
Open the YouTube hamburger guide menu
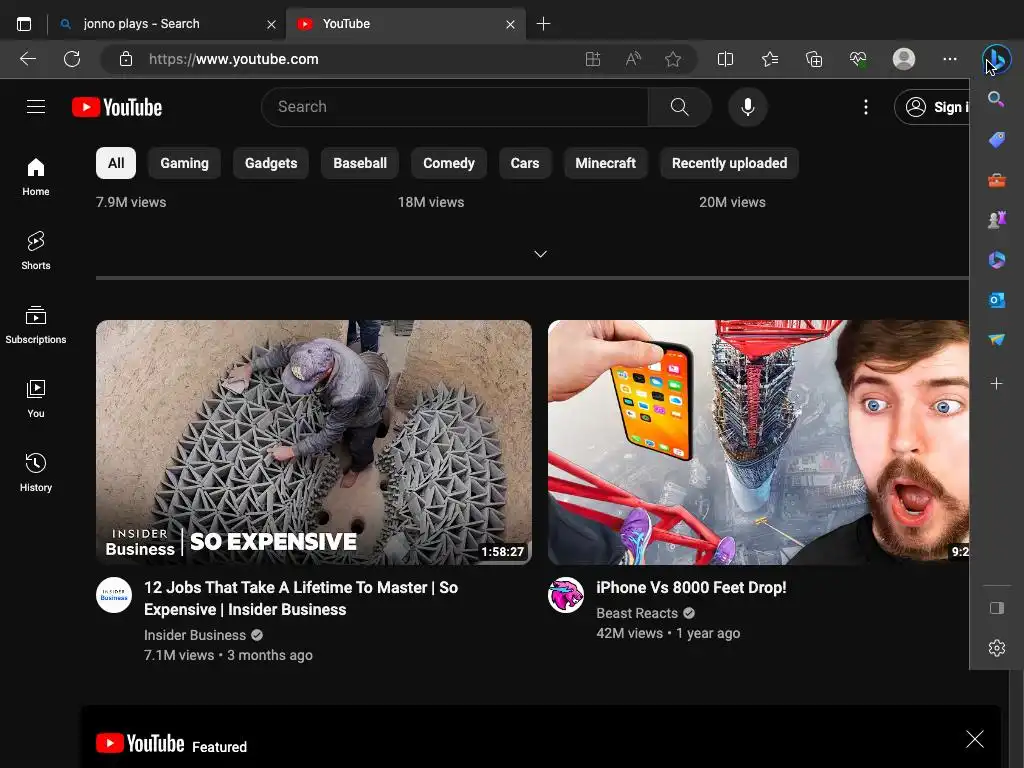point(36,106)
